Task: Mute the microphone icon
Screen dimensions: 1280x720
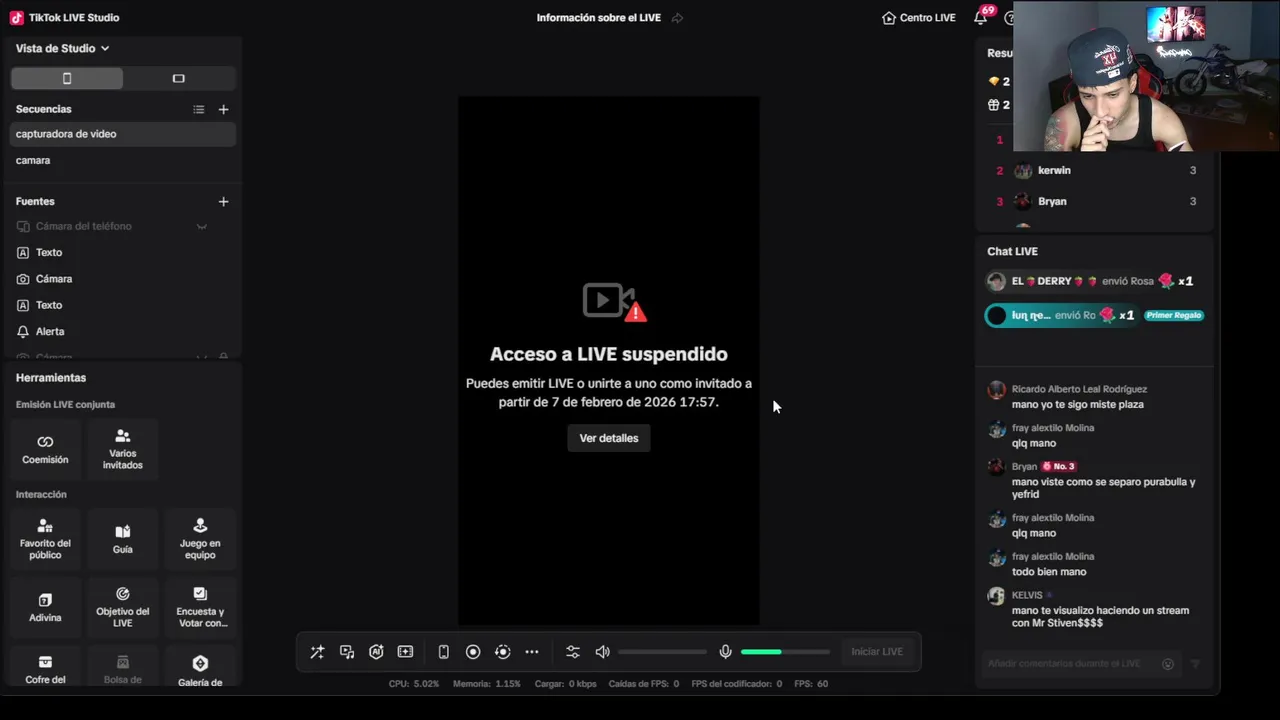Action: 726,652
